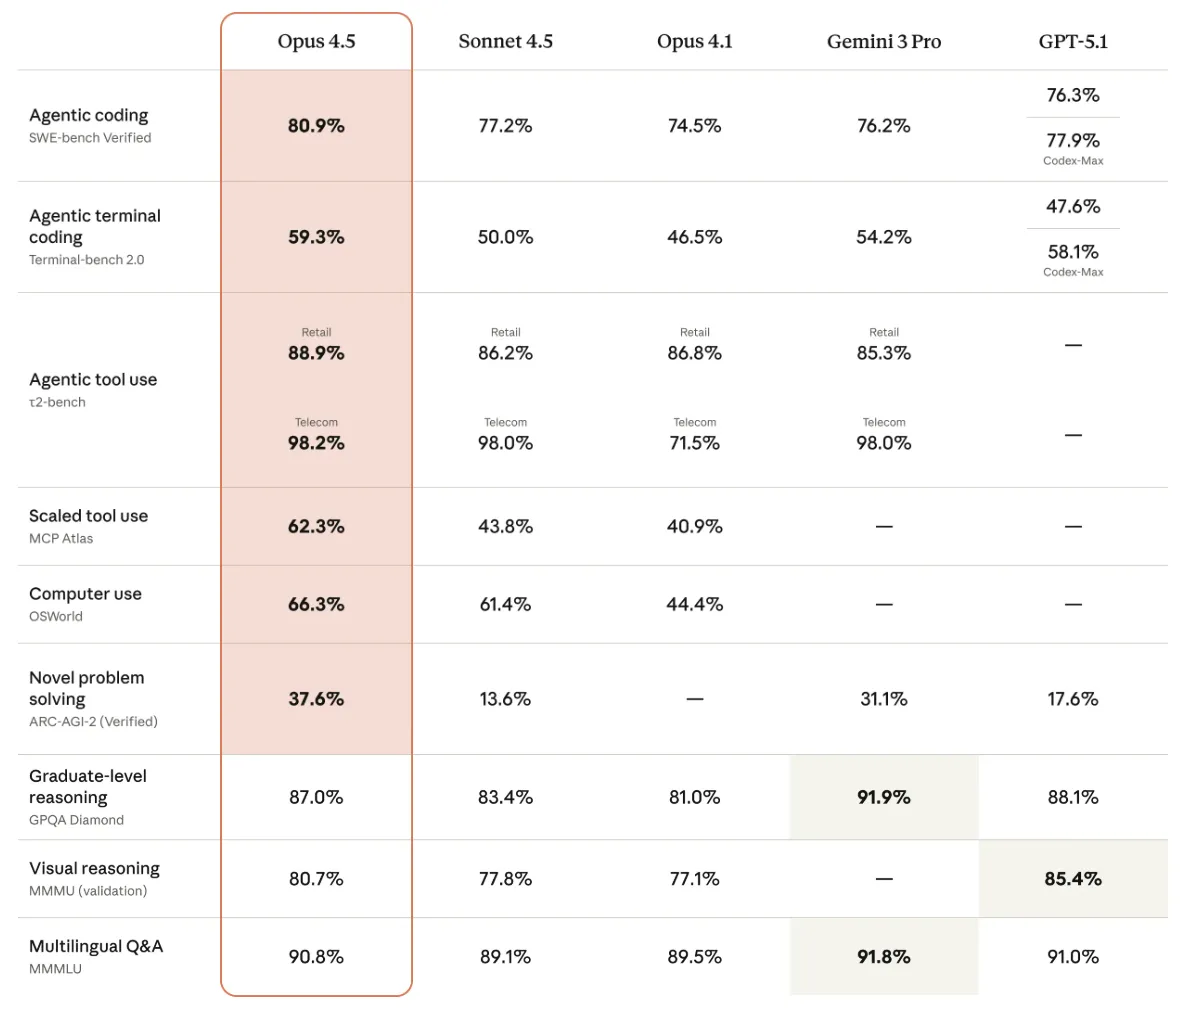The width and height of the screenshot is (1188, 1016).
Task: Select the Multilingual Q&A row label
Action: [96, 947]
